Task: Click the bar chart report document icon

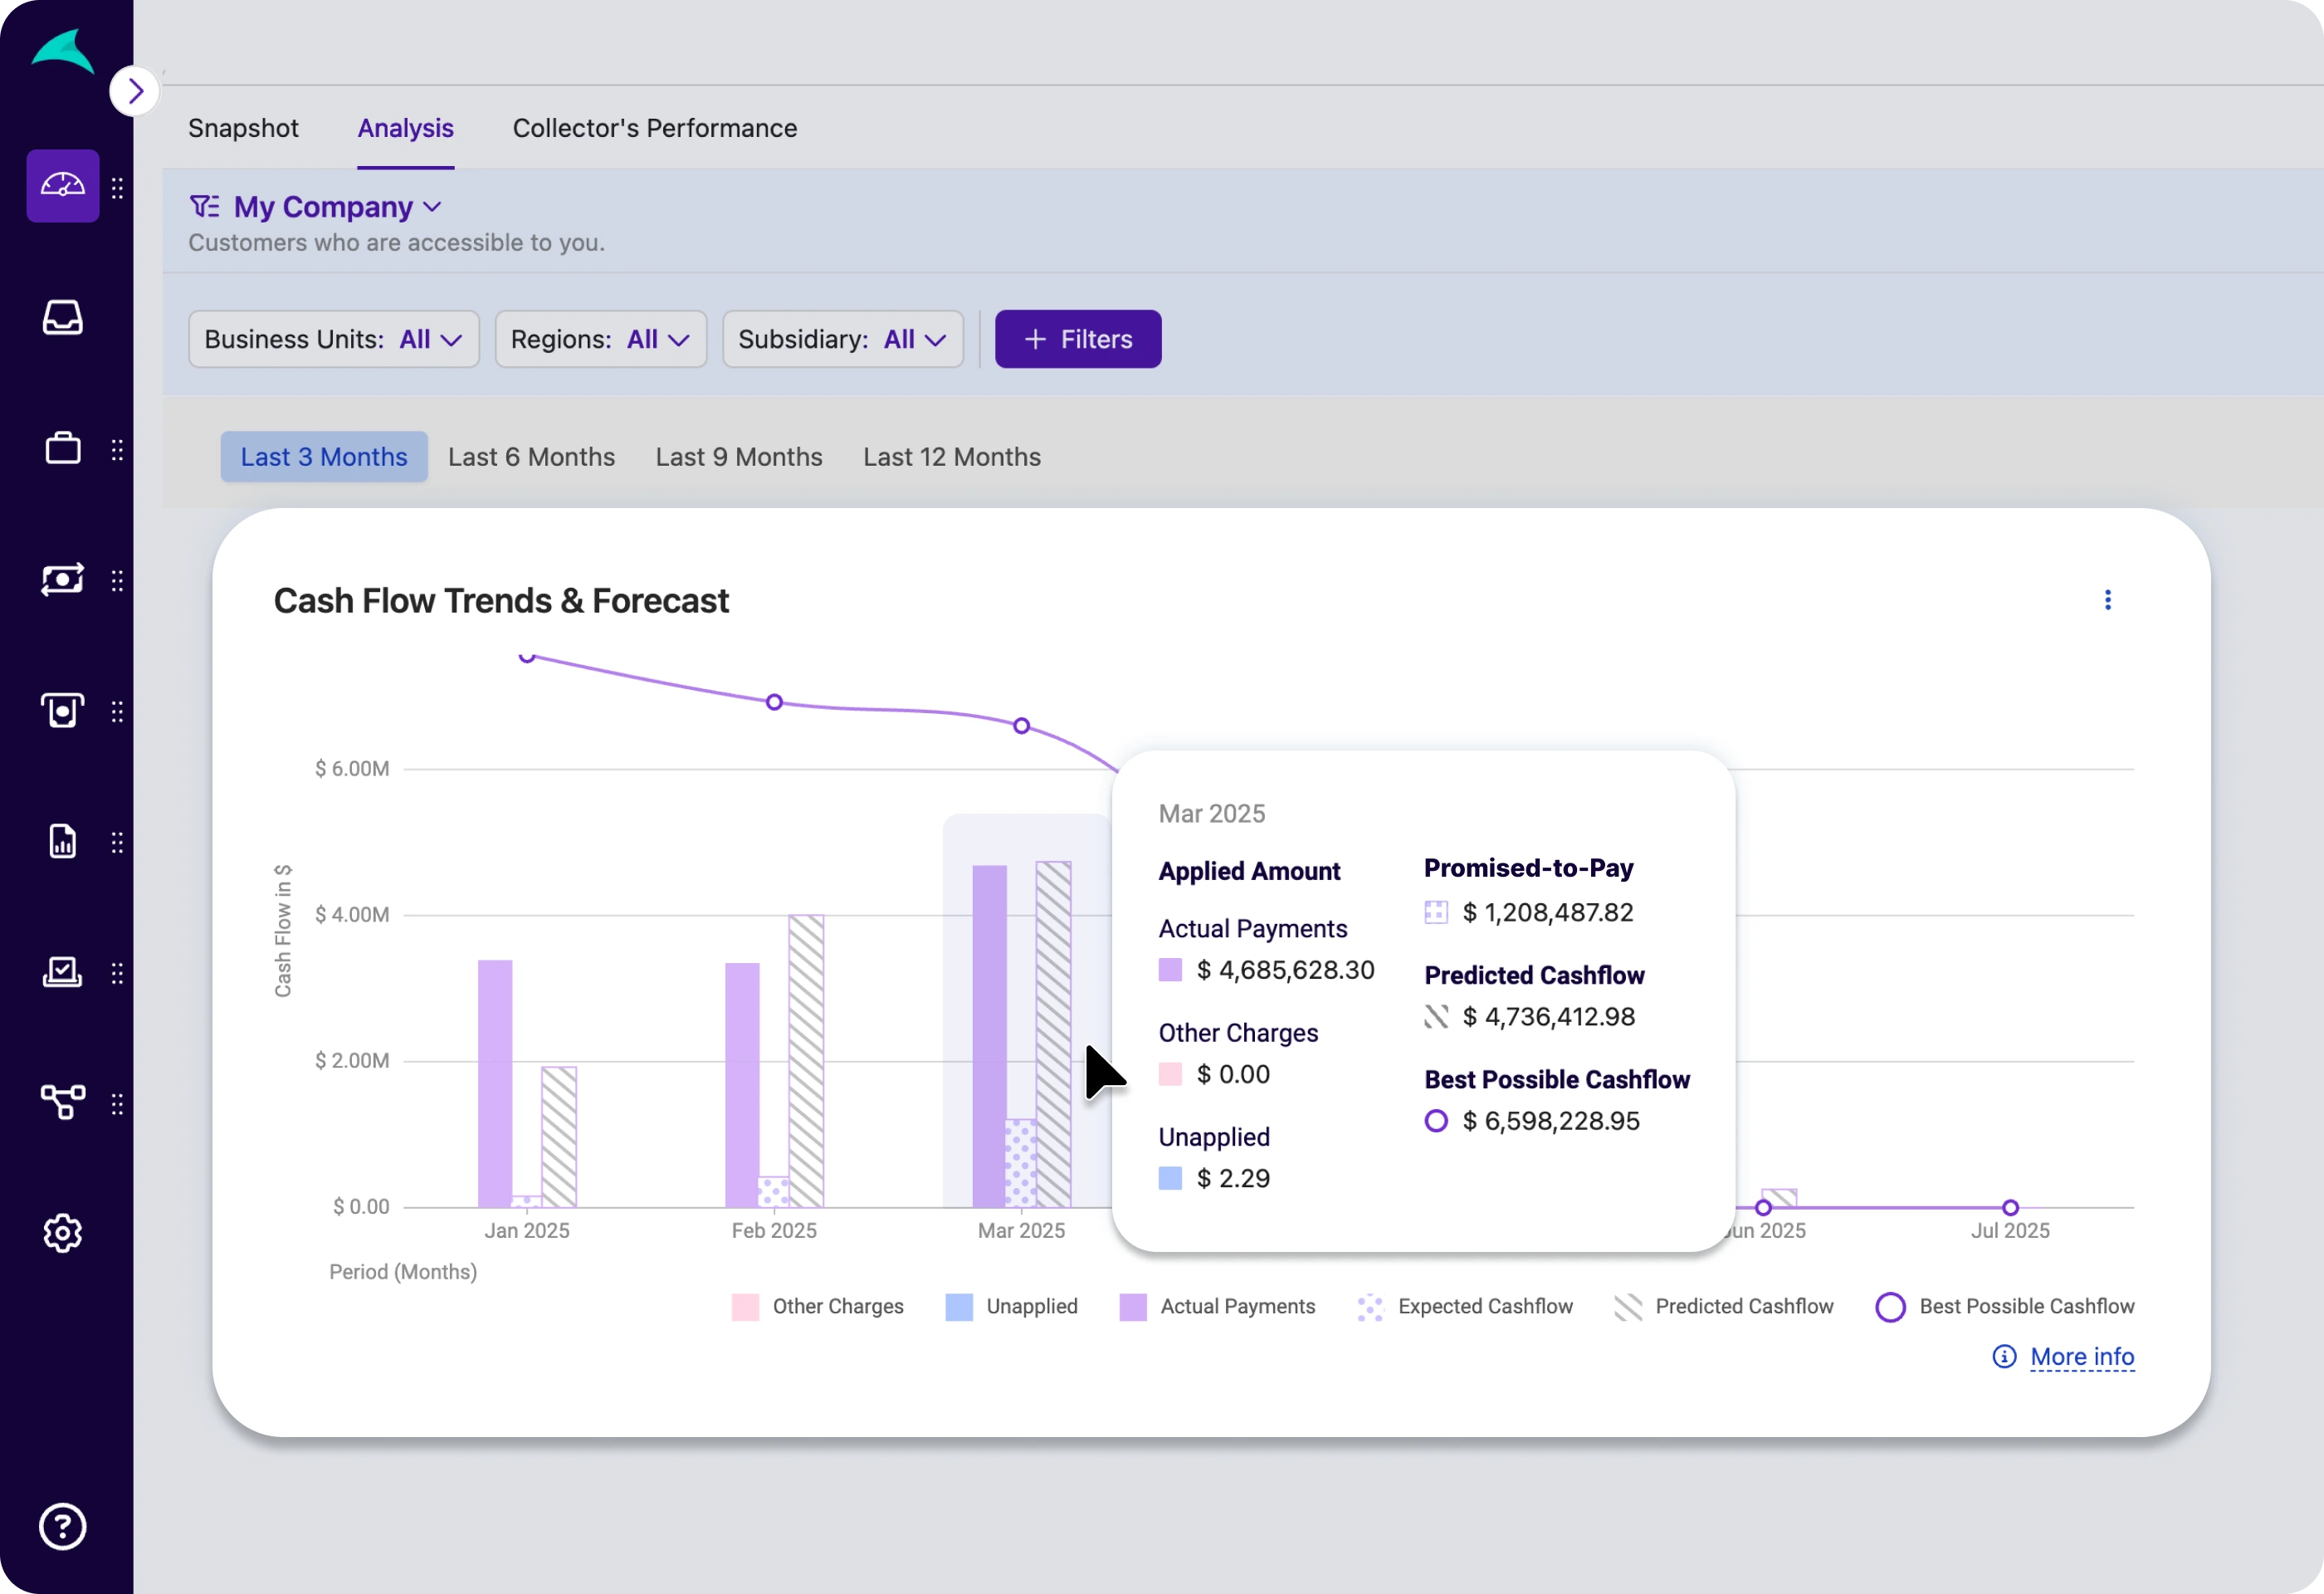Action: tap(62, 842)
